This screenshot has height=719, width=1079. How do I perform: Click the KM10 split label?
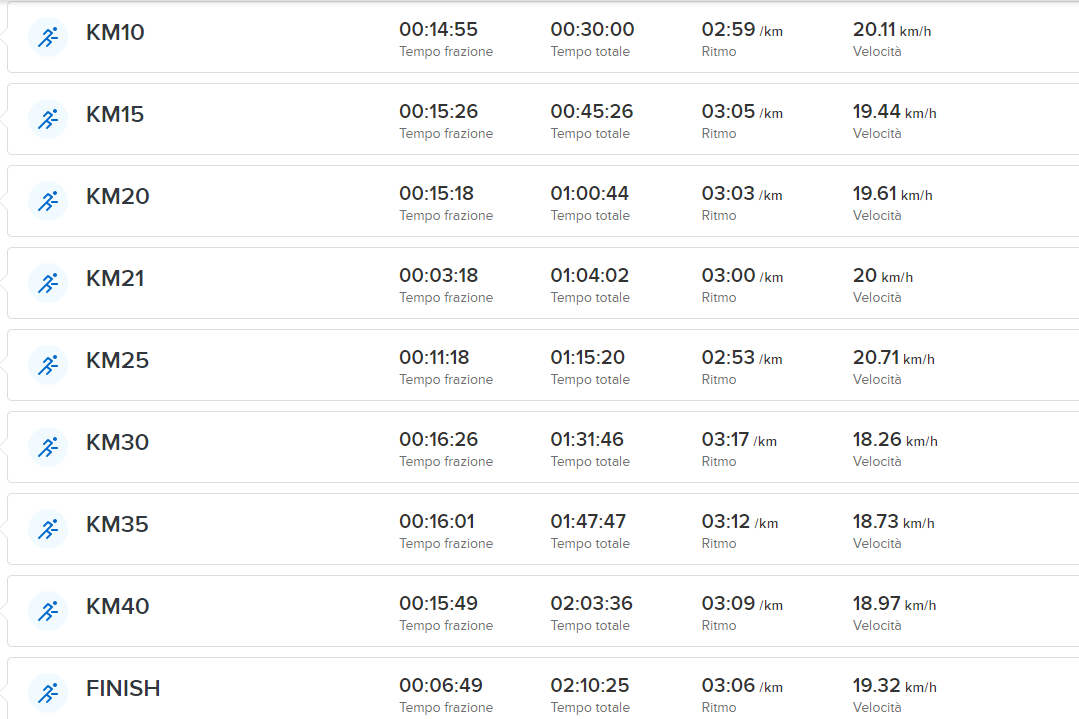[x=115, y=32]
